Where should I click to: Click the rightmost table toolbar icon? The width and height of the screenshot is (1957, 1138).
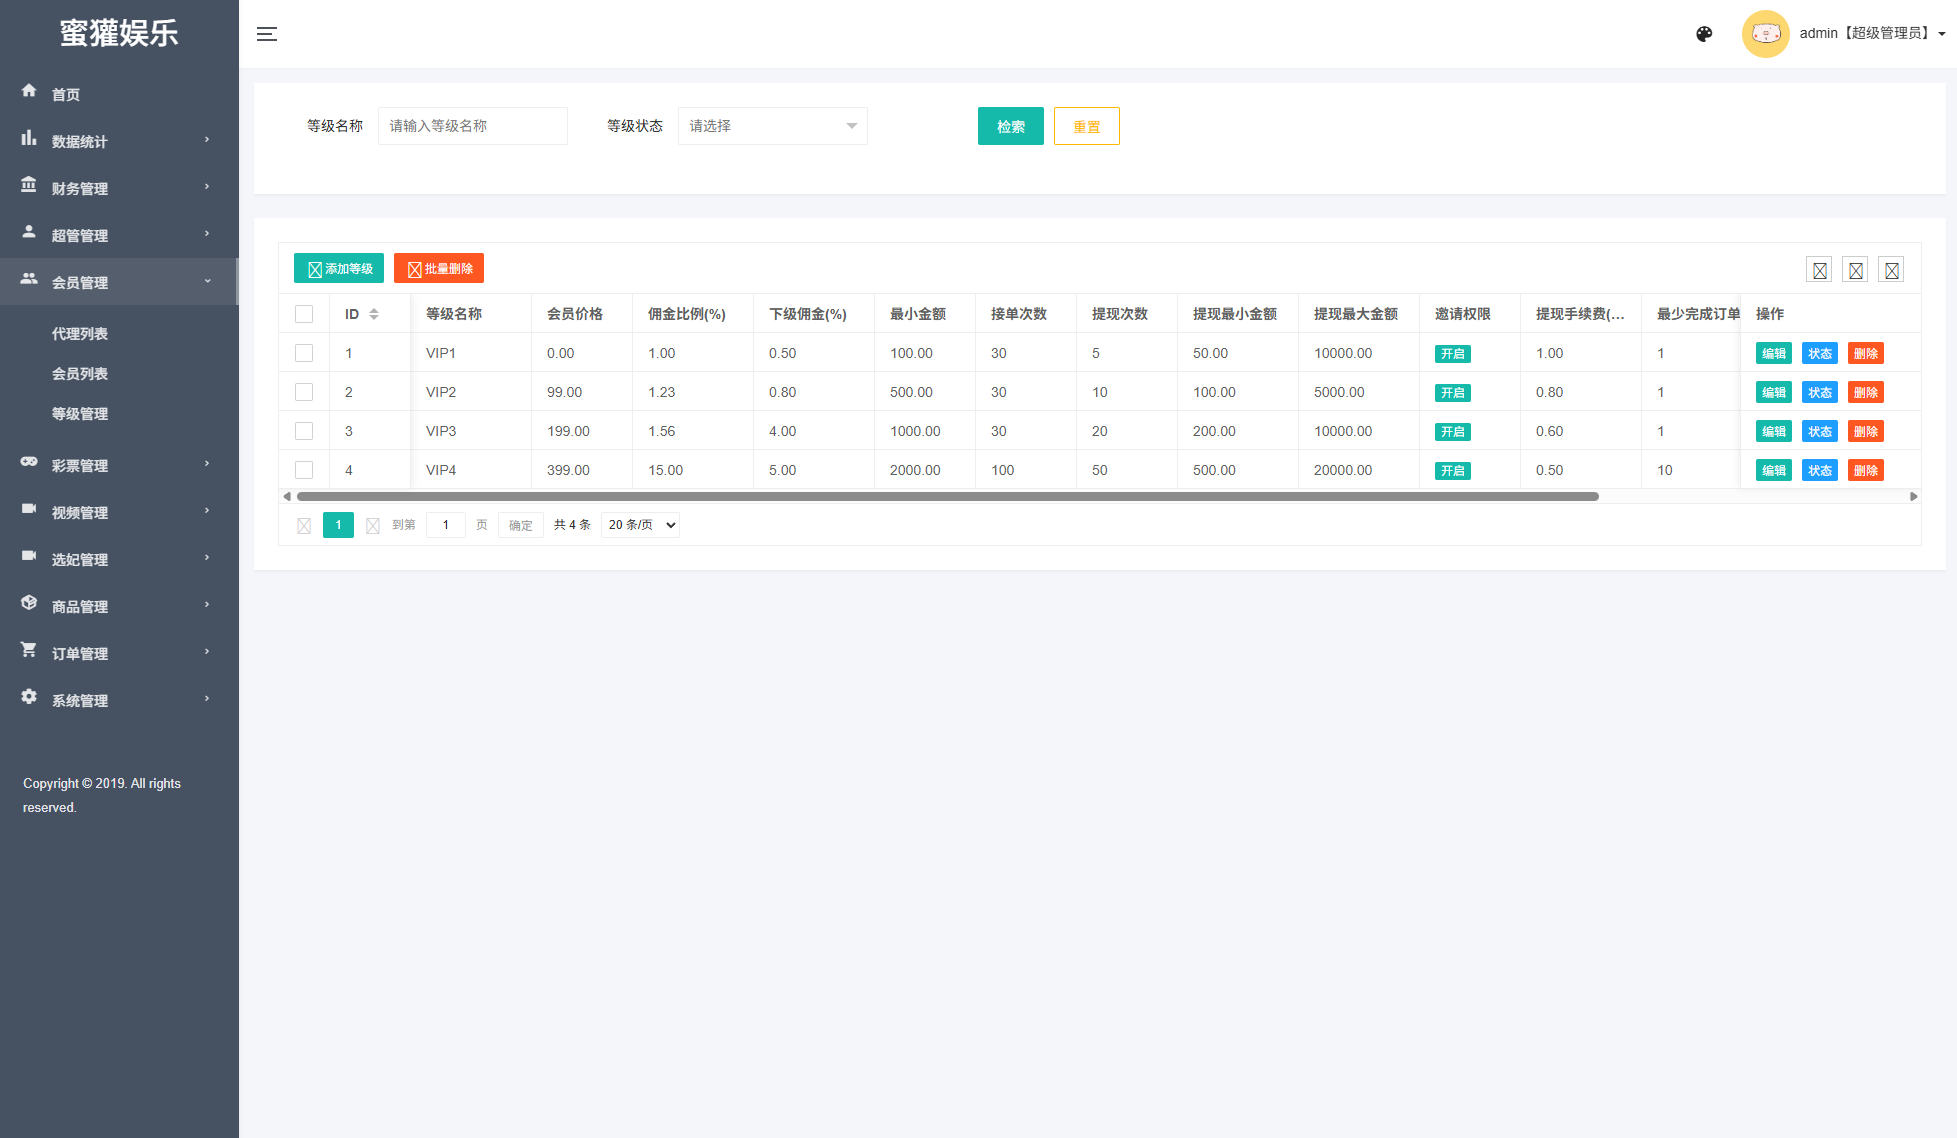[1891, 270]
